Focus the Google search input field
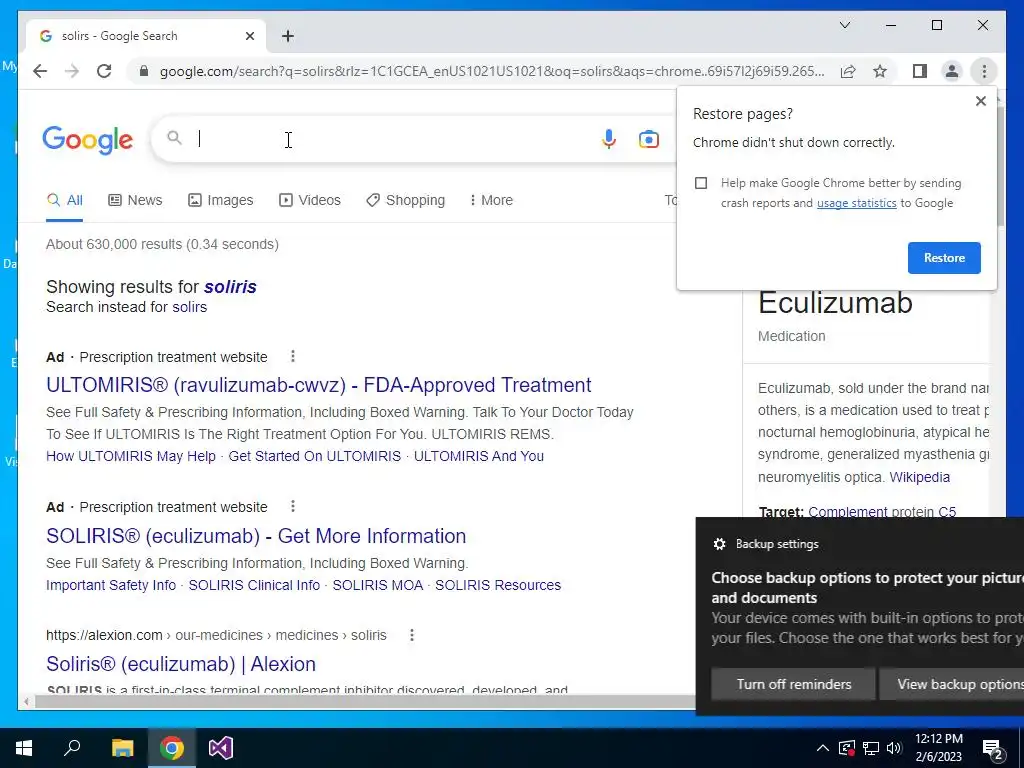Image resolution: width=1024 pixels, height=768 pixels. (x=392, y=139)
